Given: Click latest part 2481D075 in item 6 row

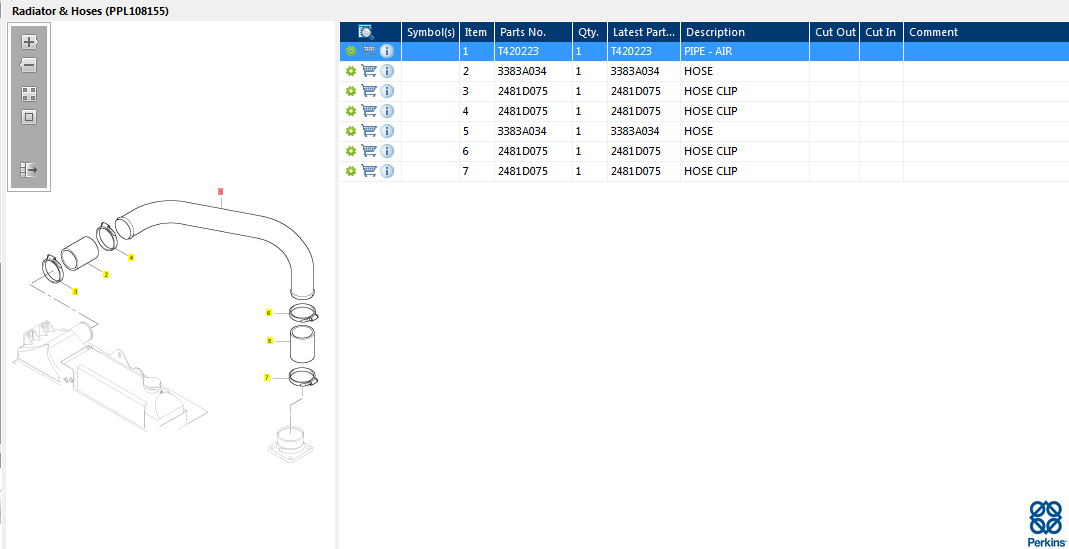Looking at the screenshot, I should pos(636,151).
